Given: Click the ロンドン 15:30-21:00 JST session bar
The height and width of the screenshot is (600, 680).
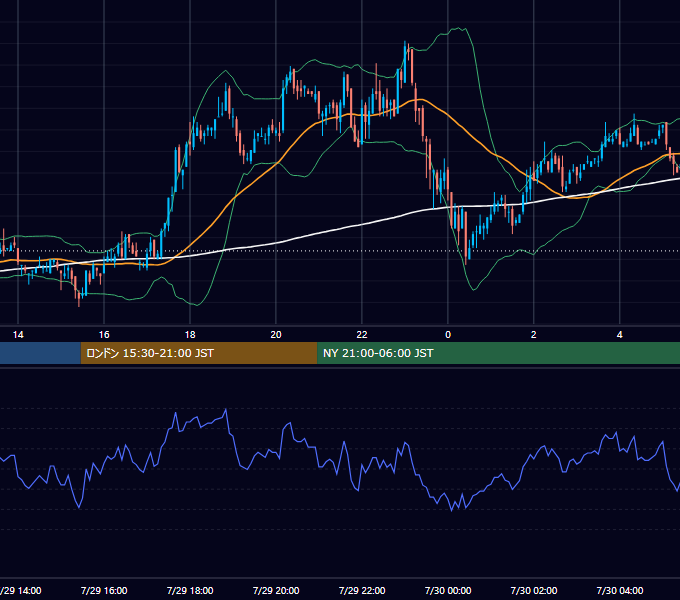Looking at the screenshot, I should [x=199, y=353].
